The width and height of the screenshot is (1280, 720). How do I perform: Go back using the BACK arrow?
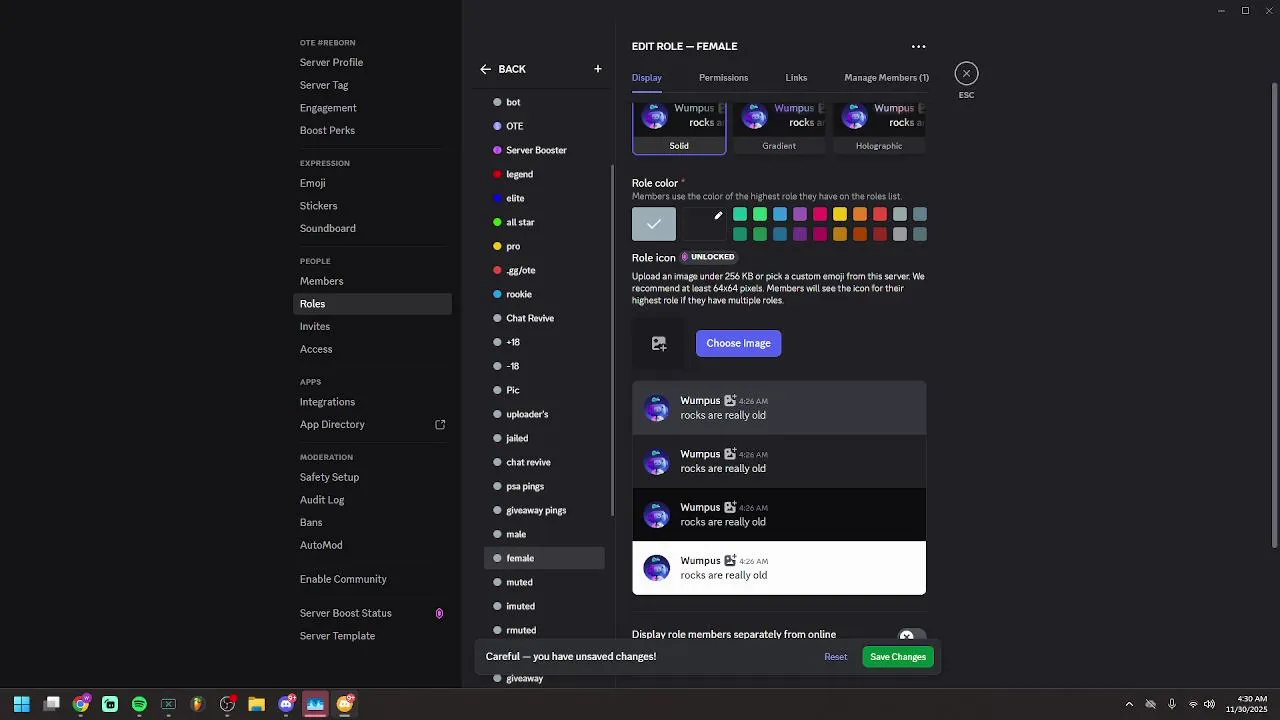click(502, 69)
